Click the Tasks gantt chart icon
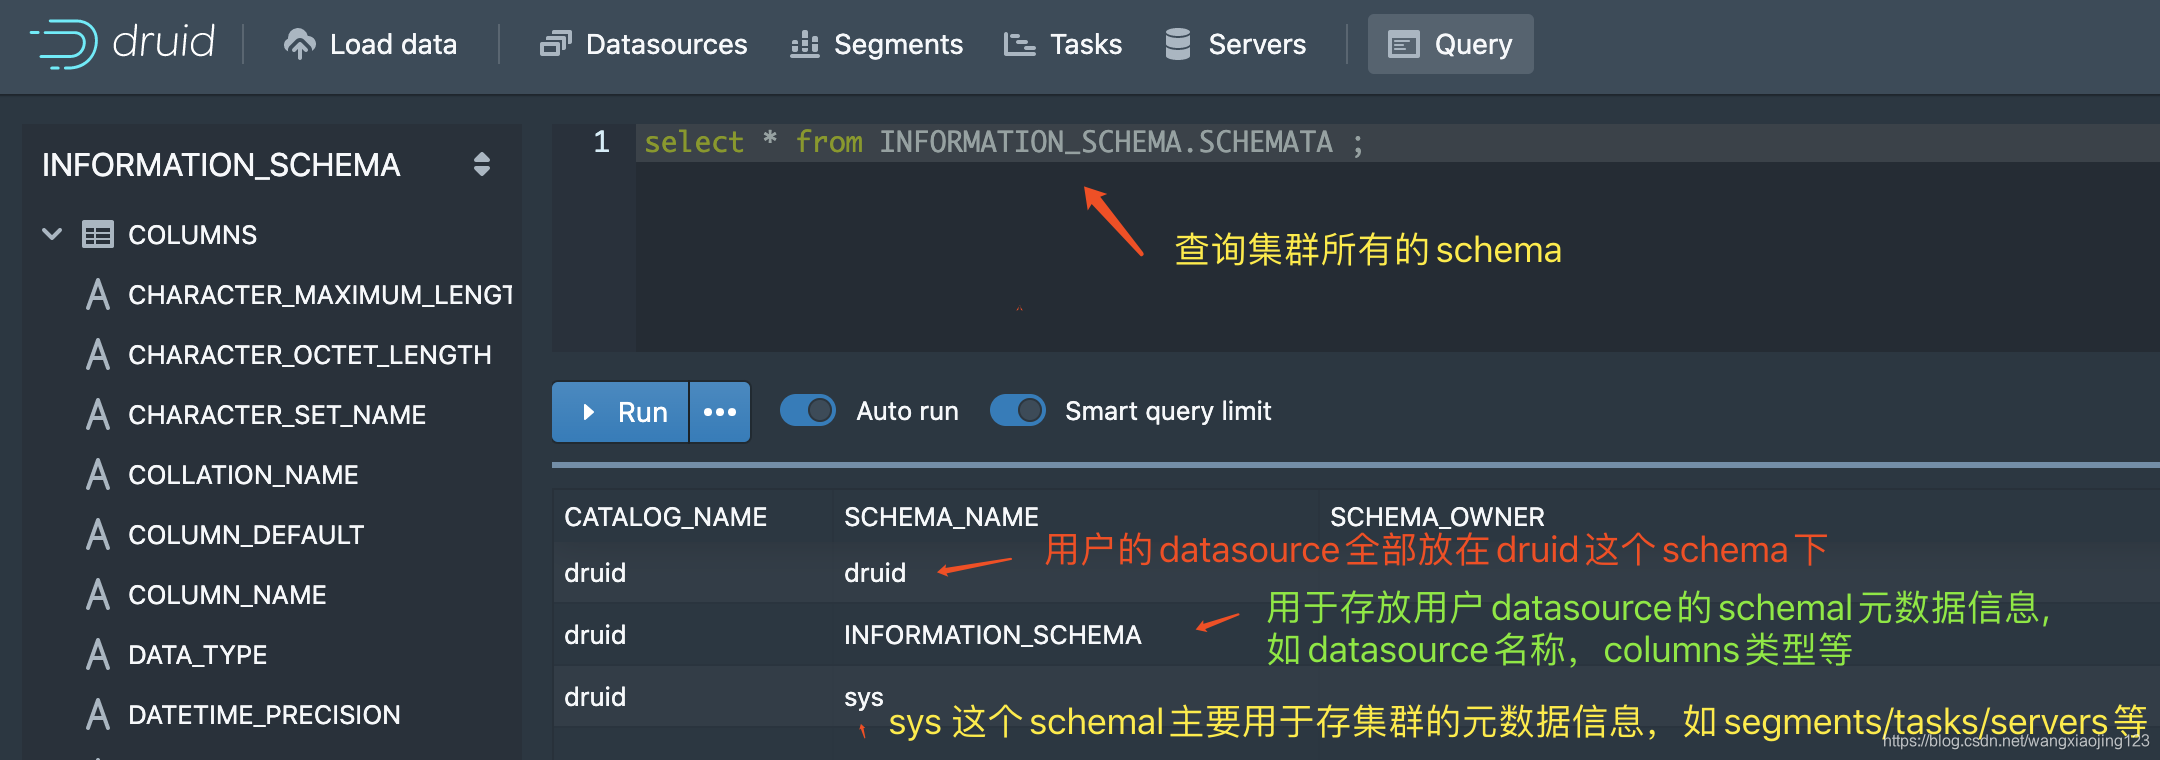 pyautogui.click(x=1019, y=44)
